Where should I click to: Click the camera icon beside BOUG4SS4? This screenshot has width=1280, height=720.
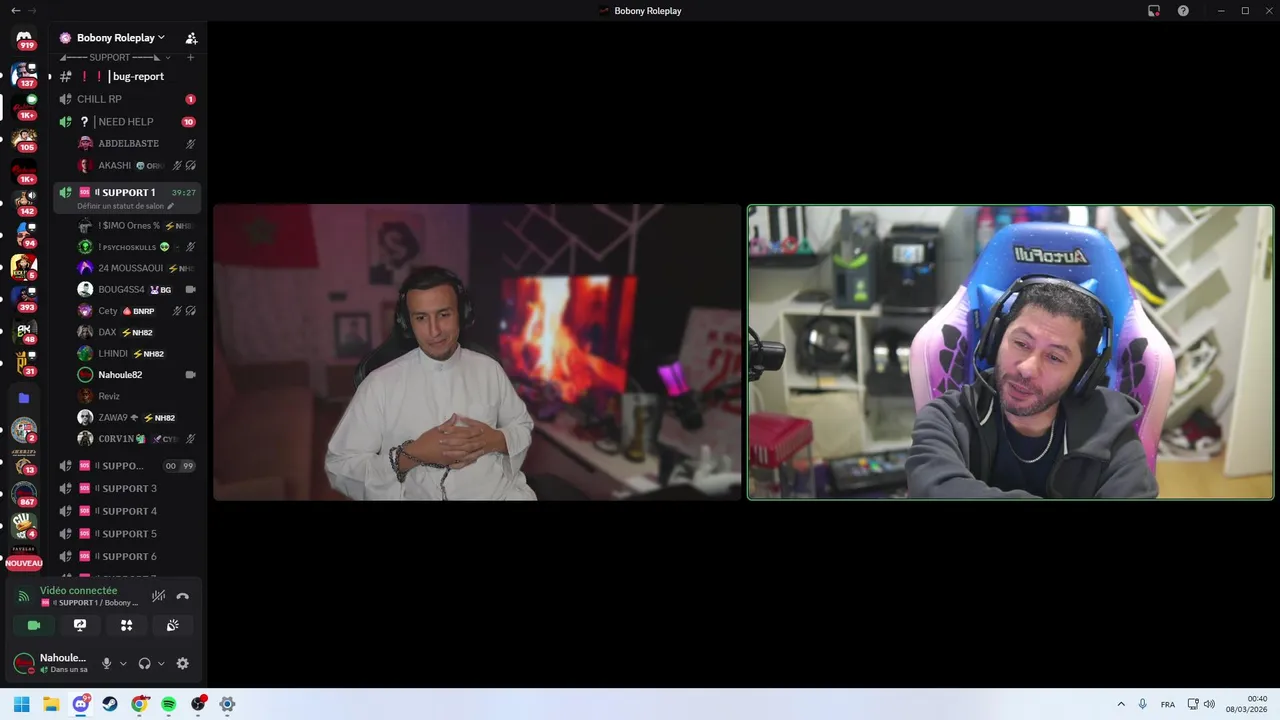tap(190, 290)
